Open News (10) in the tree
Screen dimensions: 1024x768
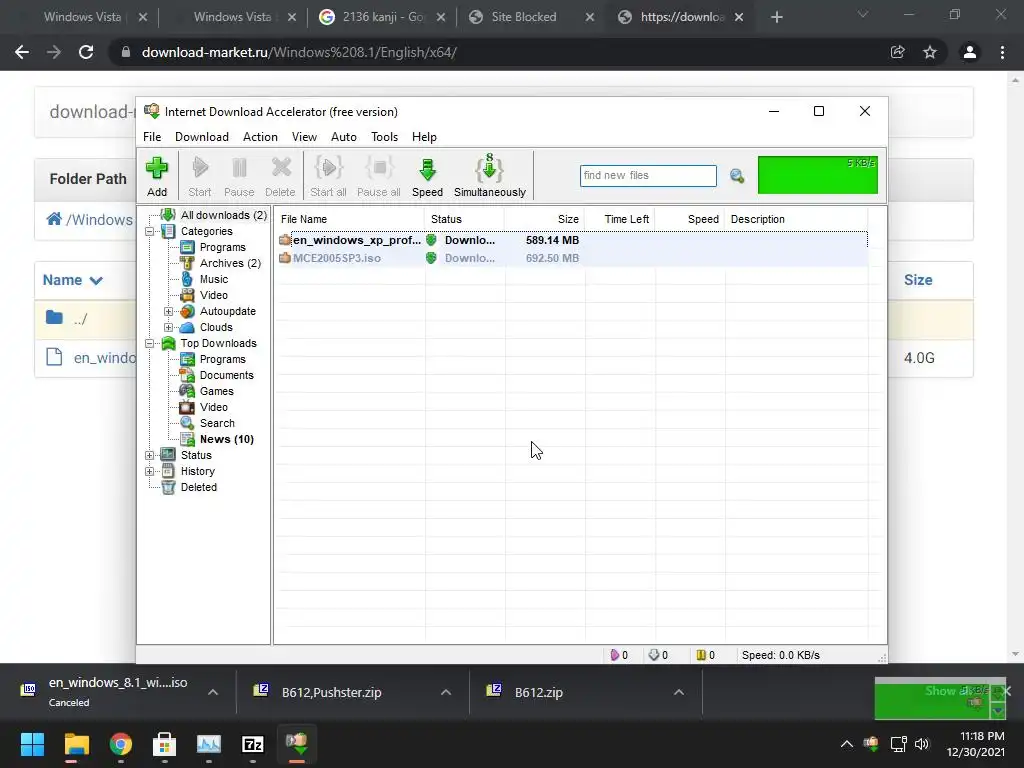[x=227, y=439]
